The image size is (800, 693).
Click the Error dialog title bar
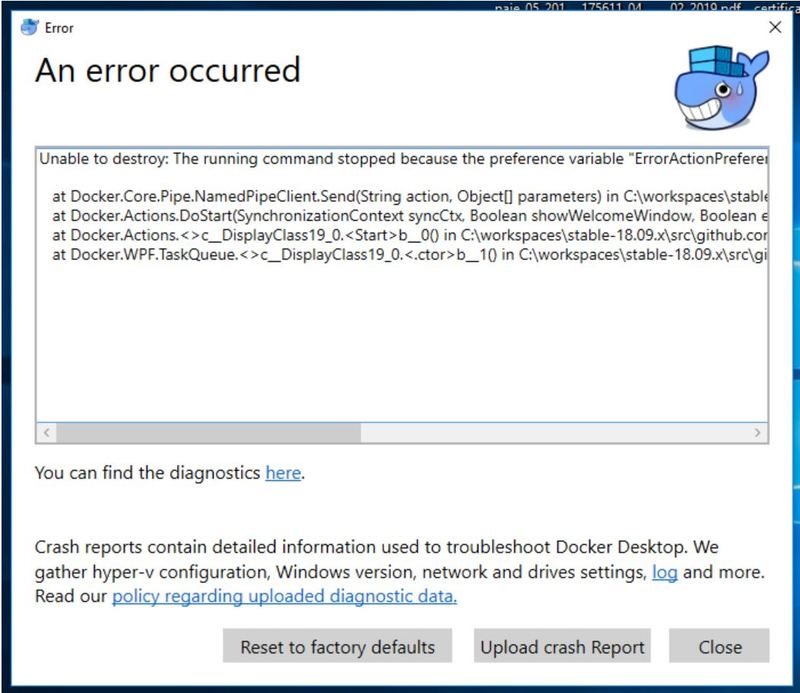(x=400, y=28)
